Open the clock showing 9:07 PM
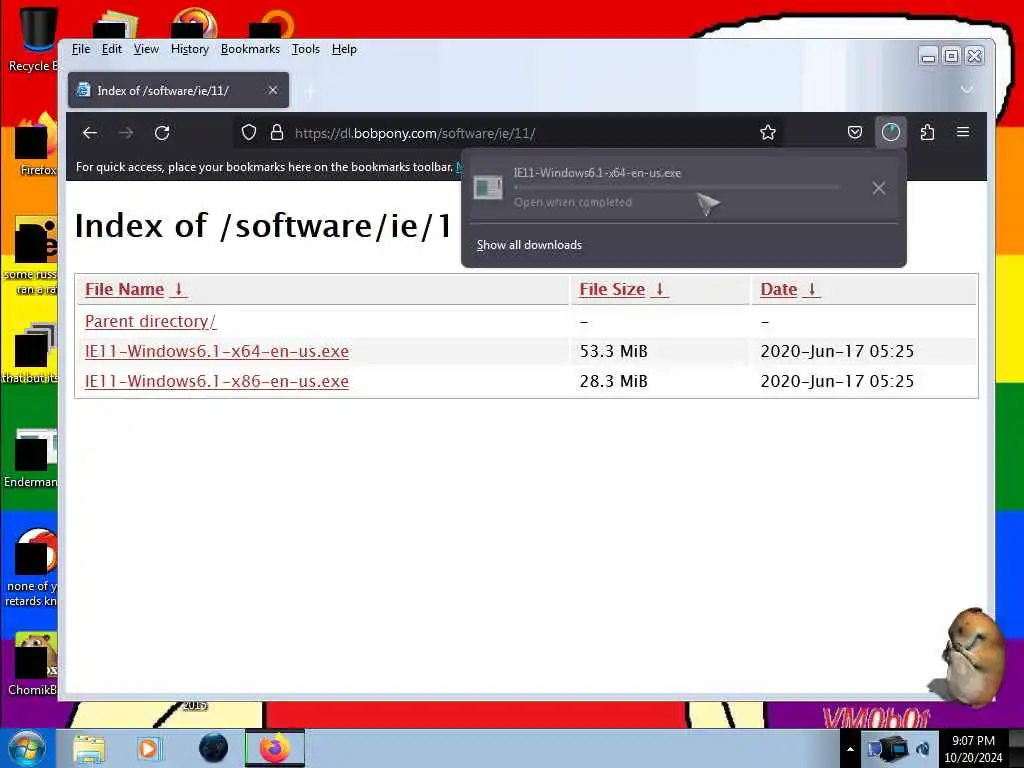Viewport: 1024px width, 768px height. (973, 749)
